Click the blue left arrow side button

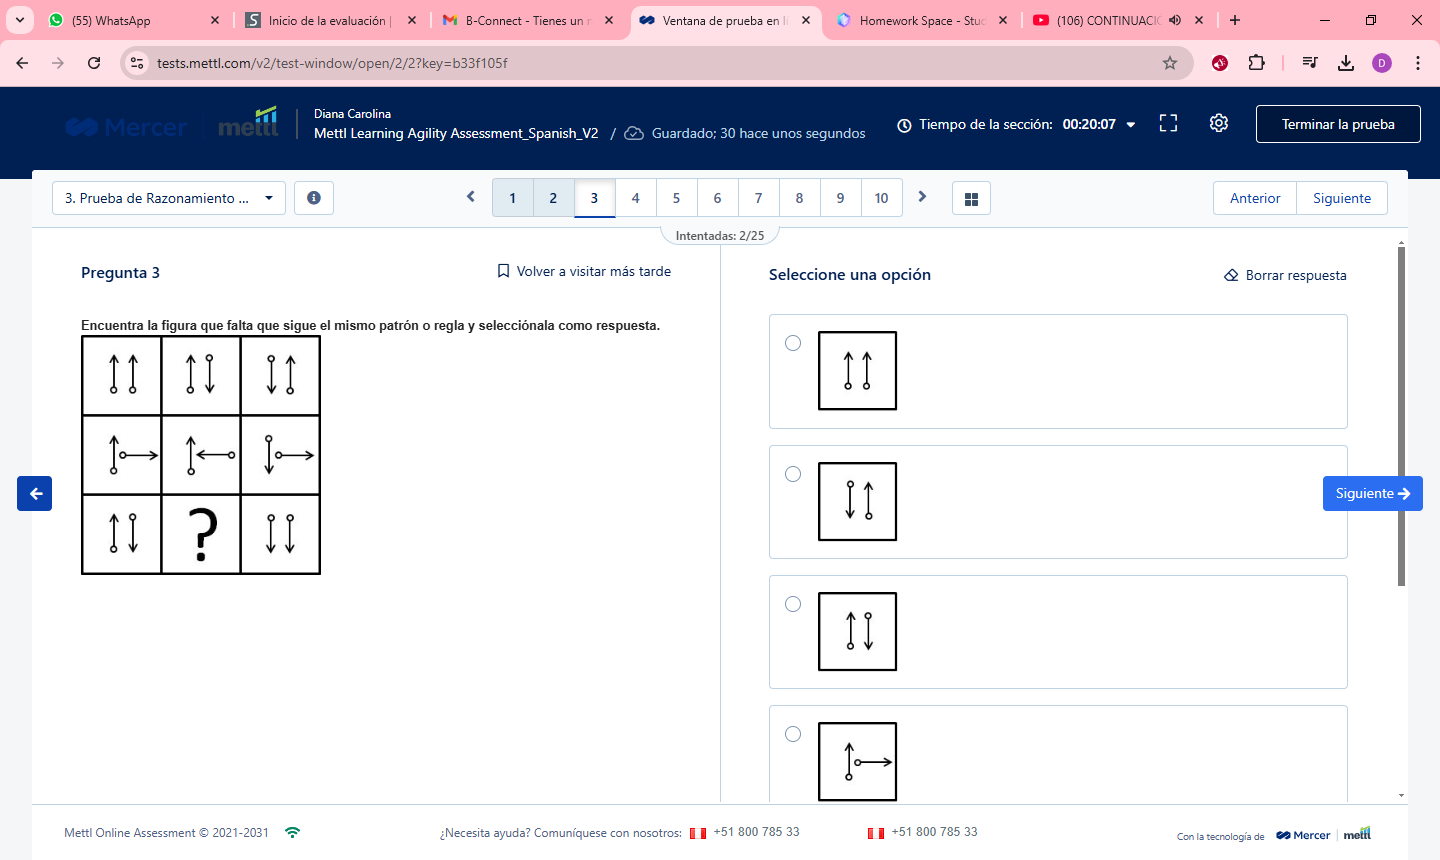coord(35,493)
